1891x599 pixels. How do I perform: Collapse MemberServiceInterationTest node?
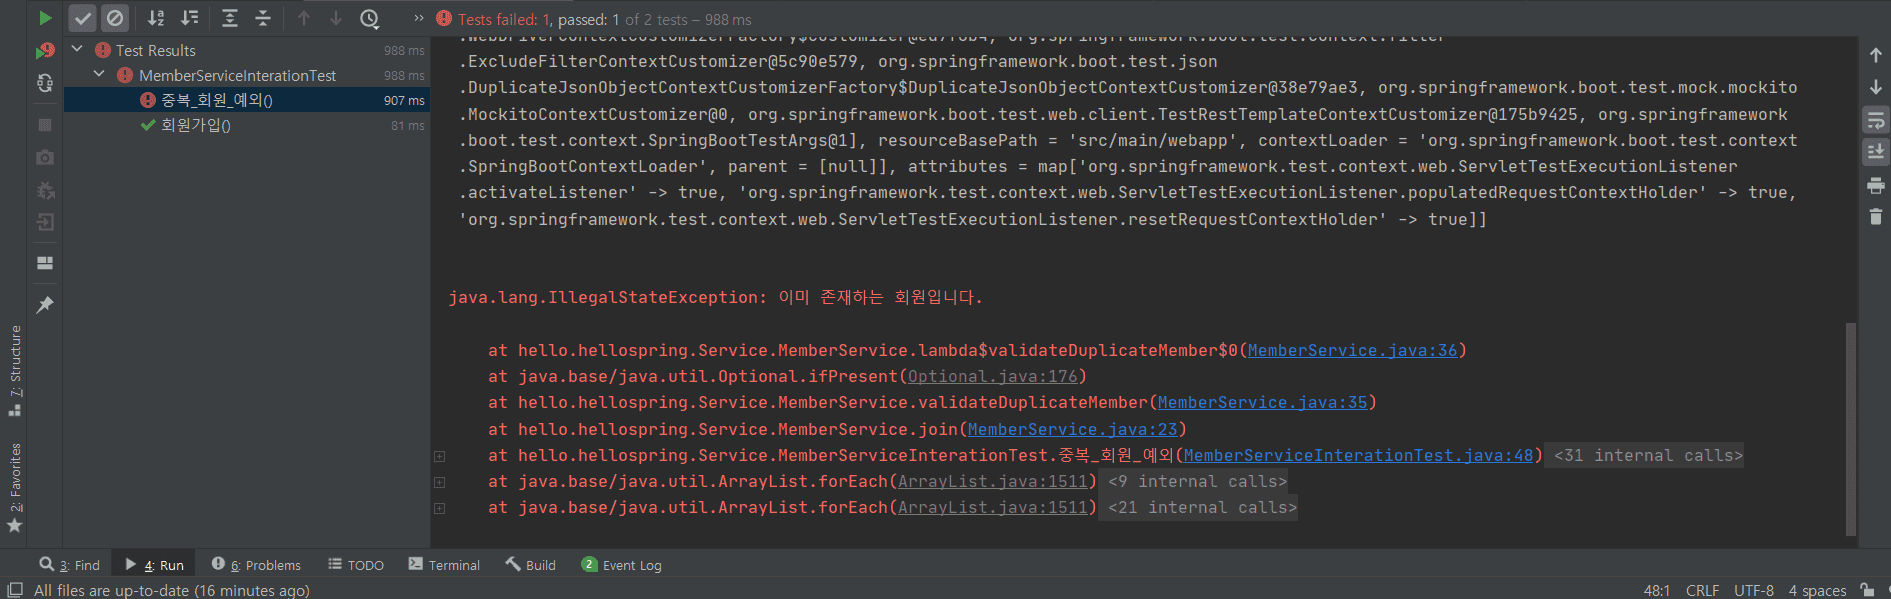coord(99,74)
